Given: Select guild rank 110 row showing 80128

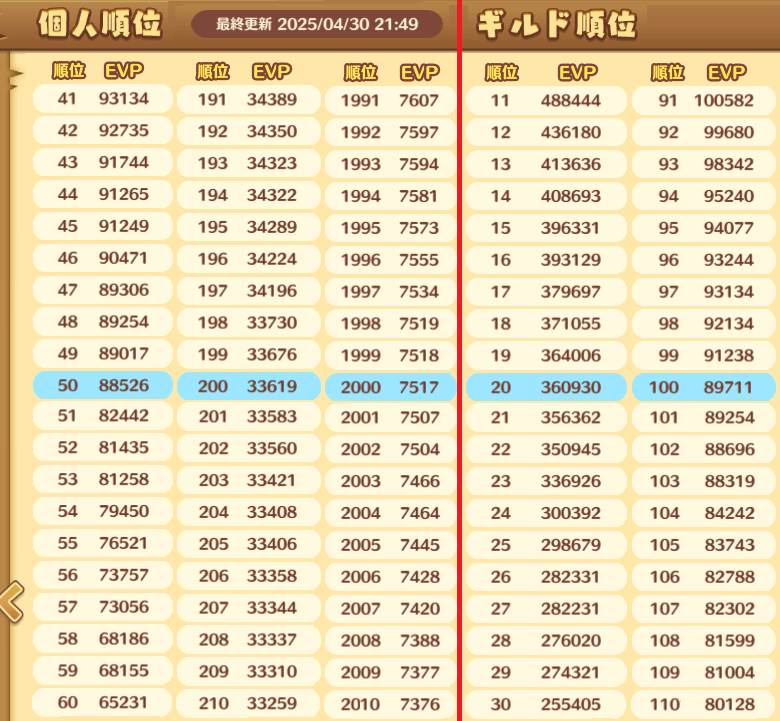Looking at the screenshot, I should (x=704, y=704).
